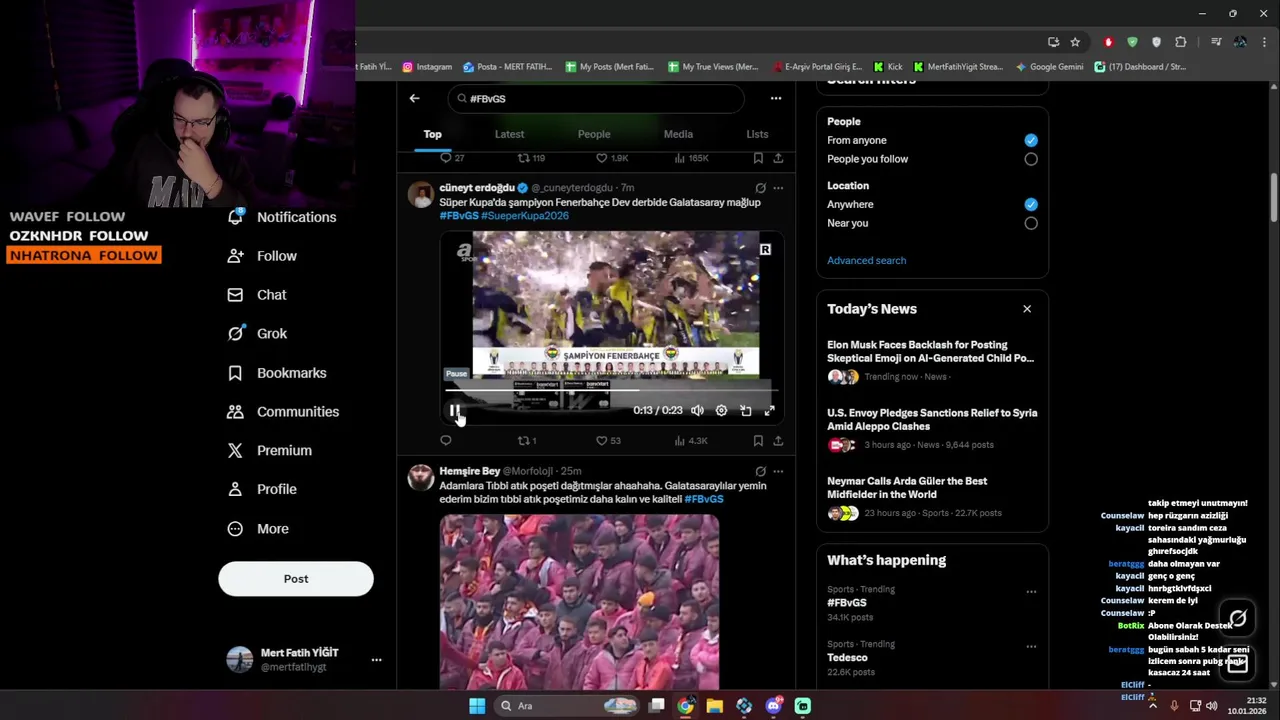Repost cüneyt erdoğdu's post

[x=527, y=440]
